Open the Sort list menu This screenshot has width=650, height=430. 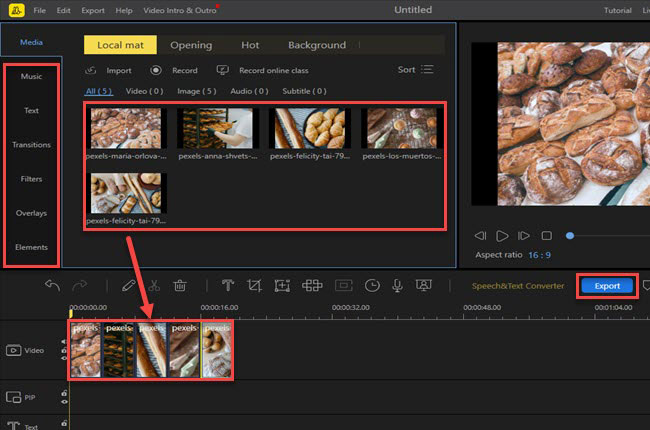pos(416,69)
